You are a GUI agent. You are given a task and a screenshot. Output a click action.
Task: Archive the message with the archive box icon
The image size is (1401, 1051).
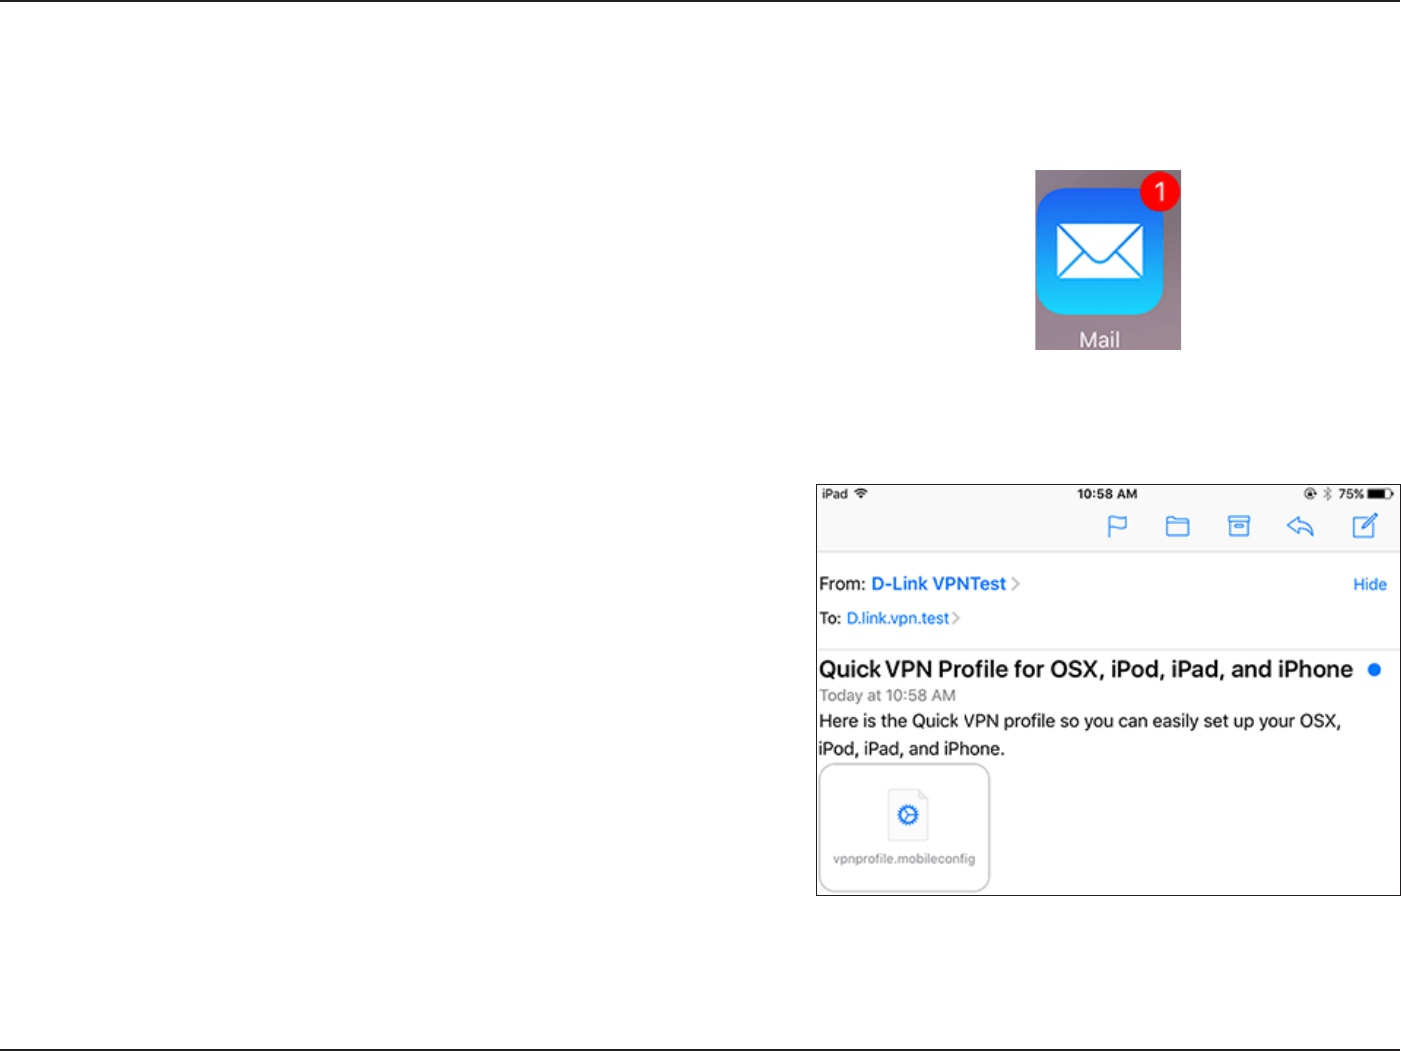tap(1239, 526)
